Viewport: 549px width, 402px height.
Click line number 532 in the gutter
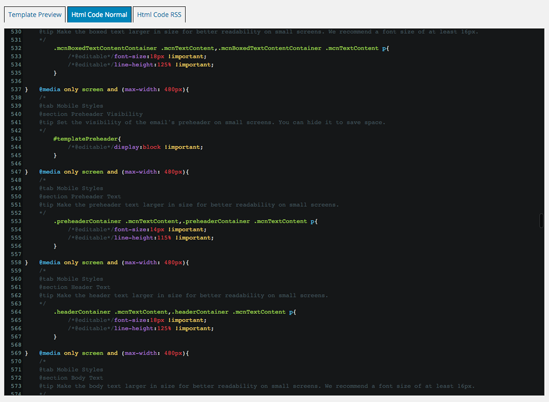pos(16,48)
